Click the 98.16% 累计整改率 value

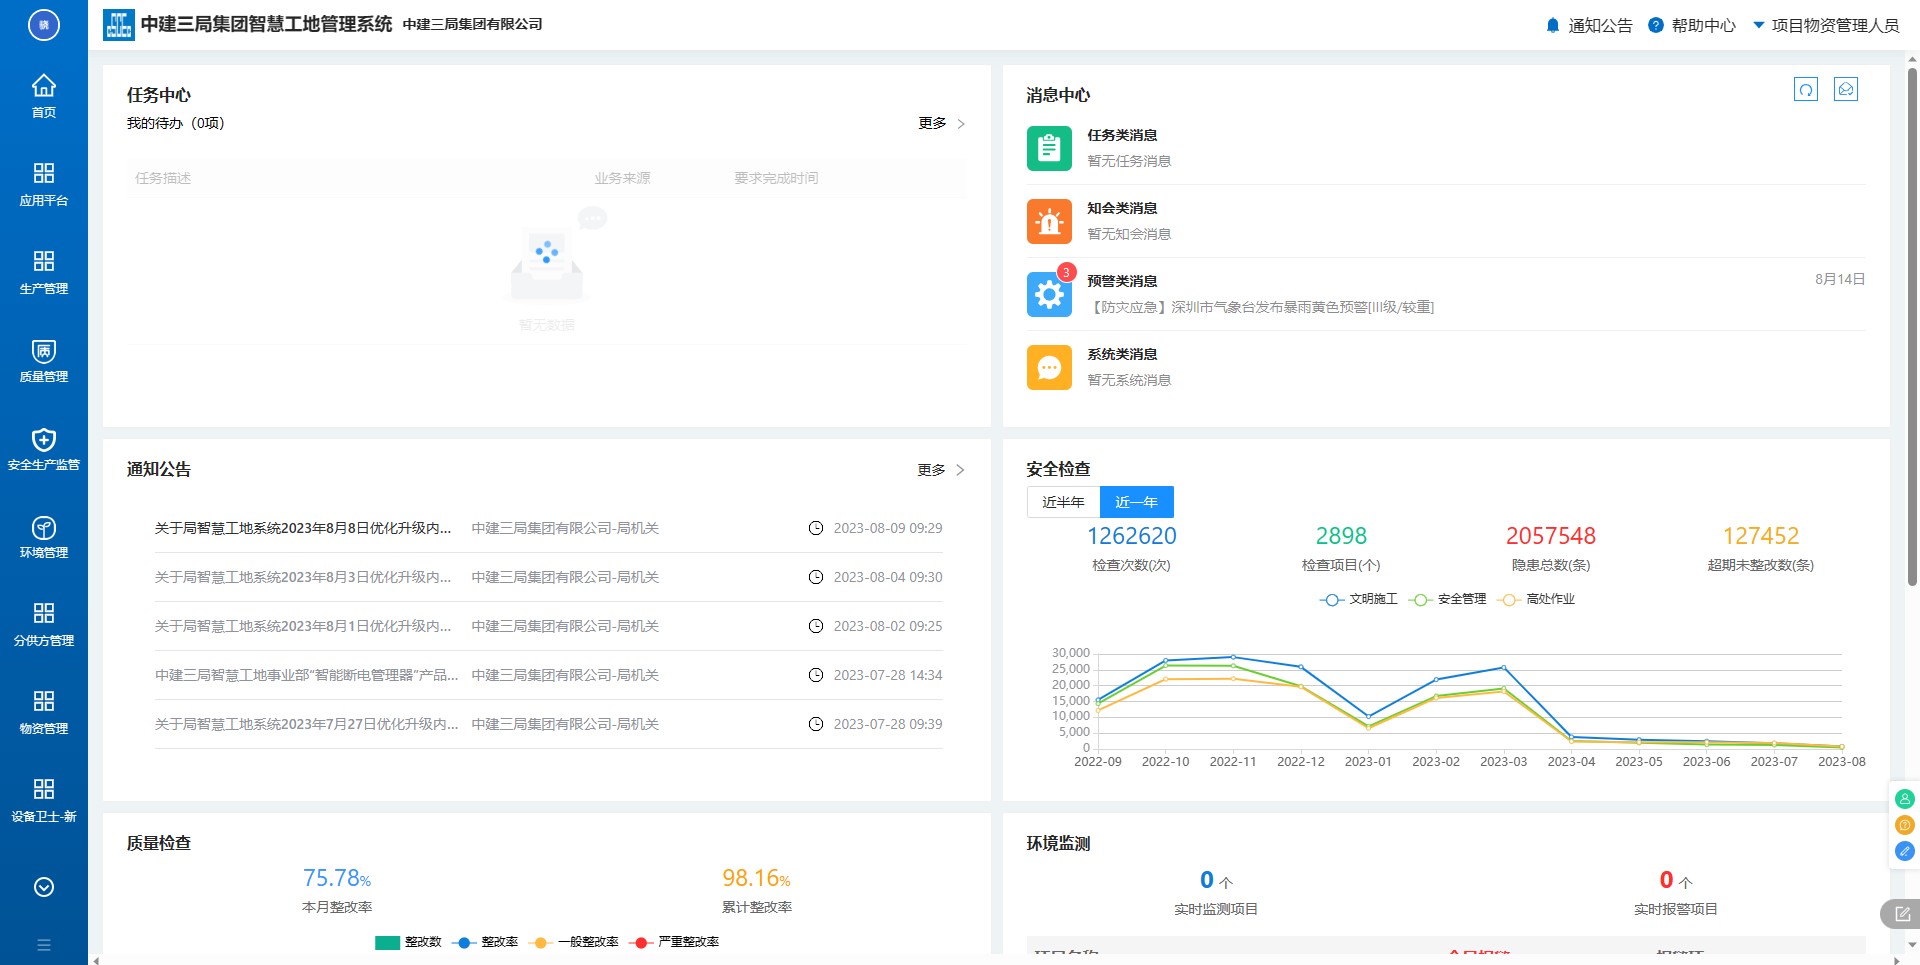[x=757, y=878]
